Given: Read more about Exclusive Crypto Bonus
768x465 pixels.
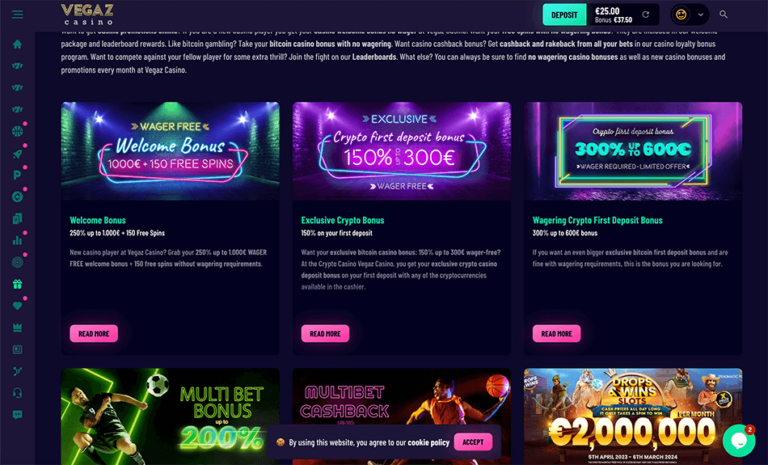Looking at the screenshot, I should coord(325,333).
